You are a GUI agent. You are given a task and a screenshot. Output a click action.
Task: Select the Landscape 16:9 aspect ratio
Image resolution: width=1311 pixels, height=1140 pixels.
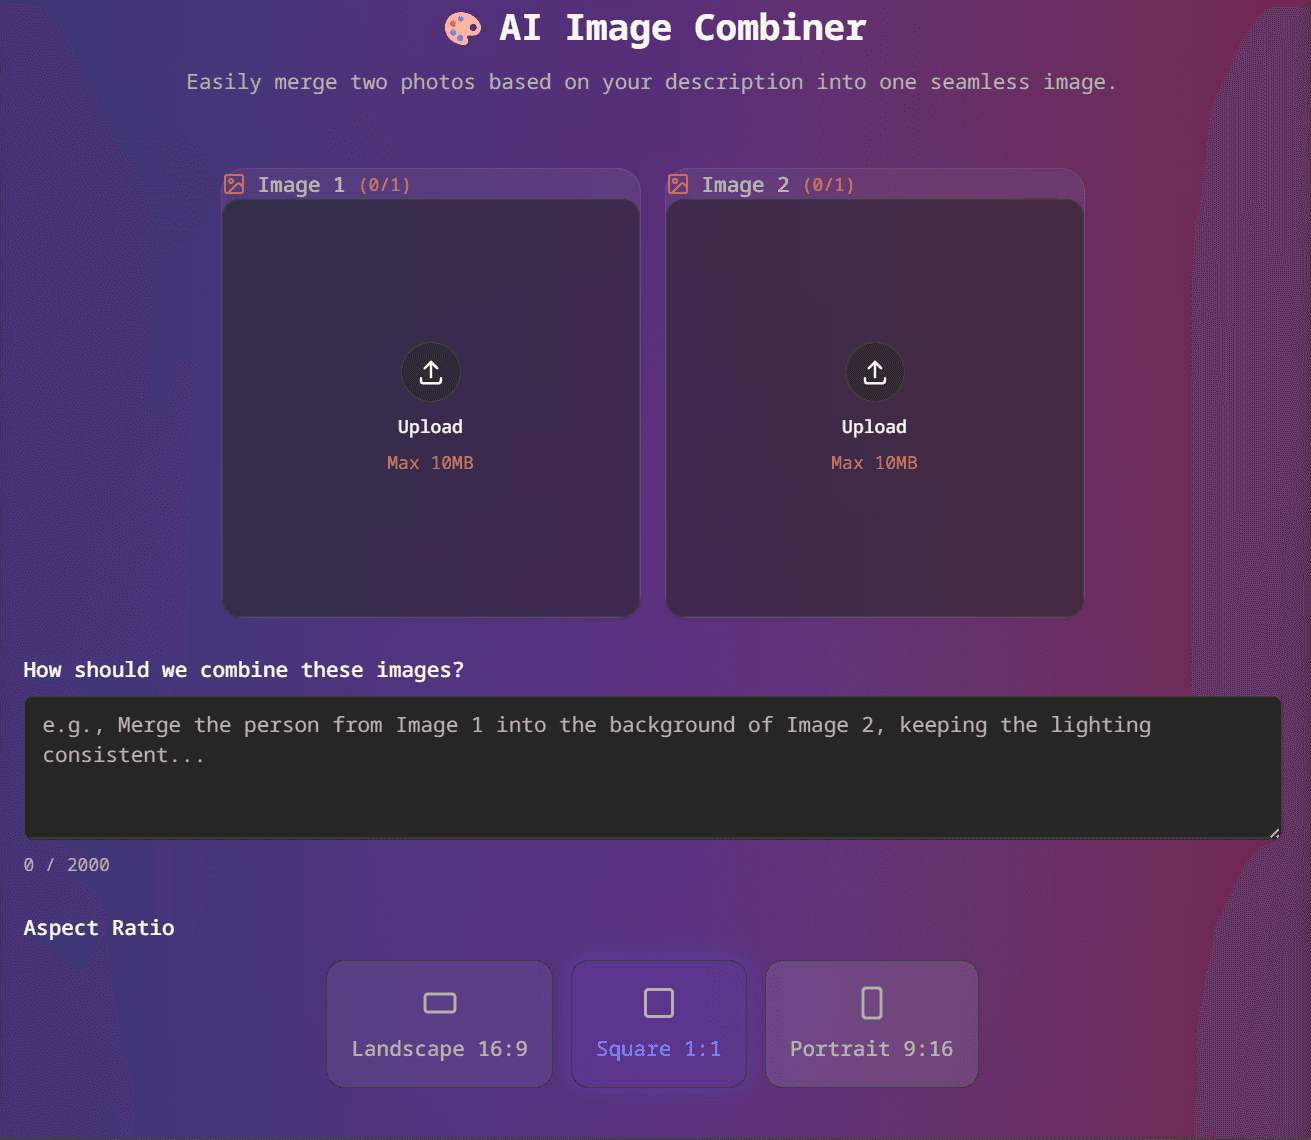439,1024
